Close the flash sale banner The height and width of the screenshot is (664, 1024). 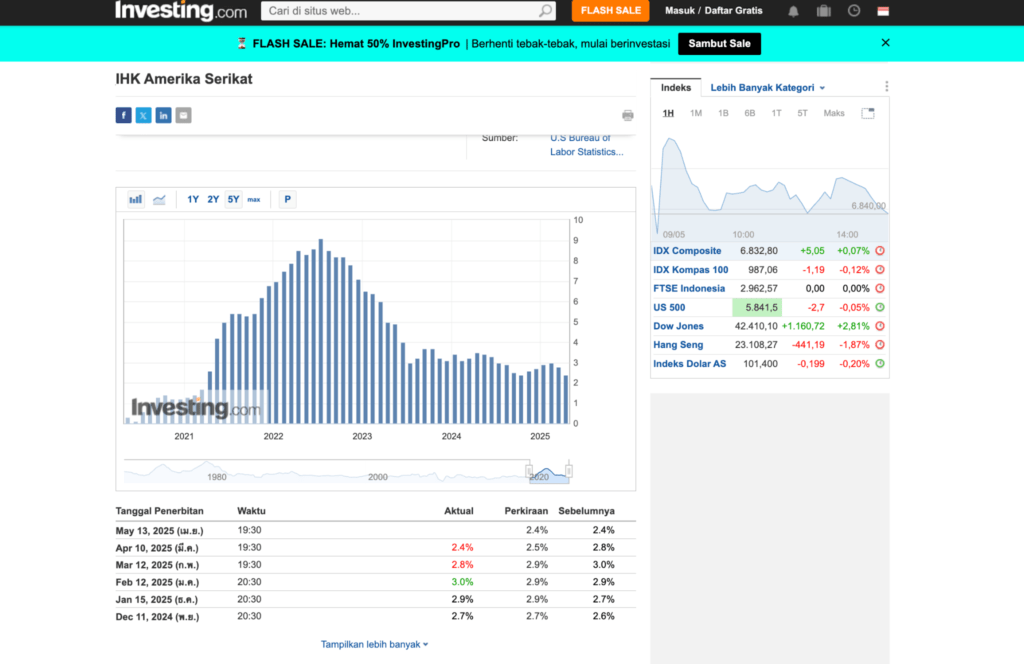coord(886,42)
